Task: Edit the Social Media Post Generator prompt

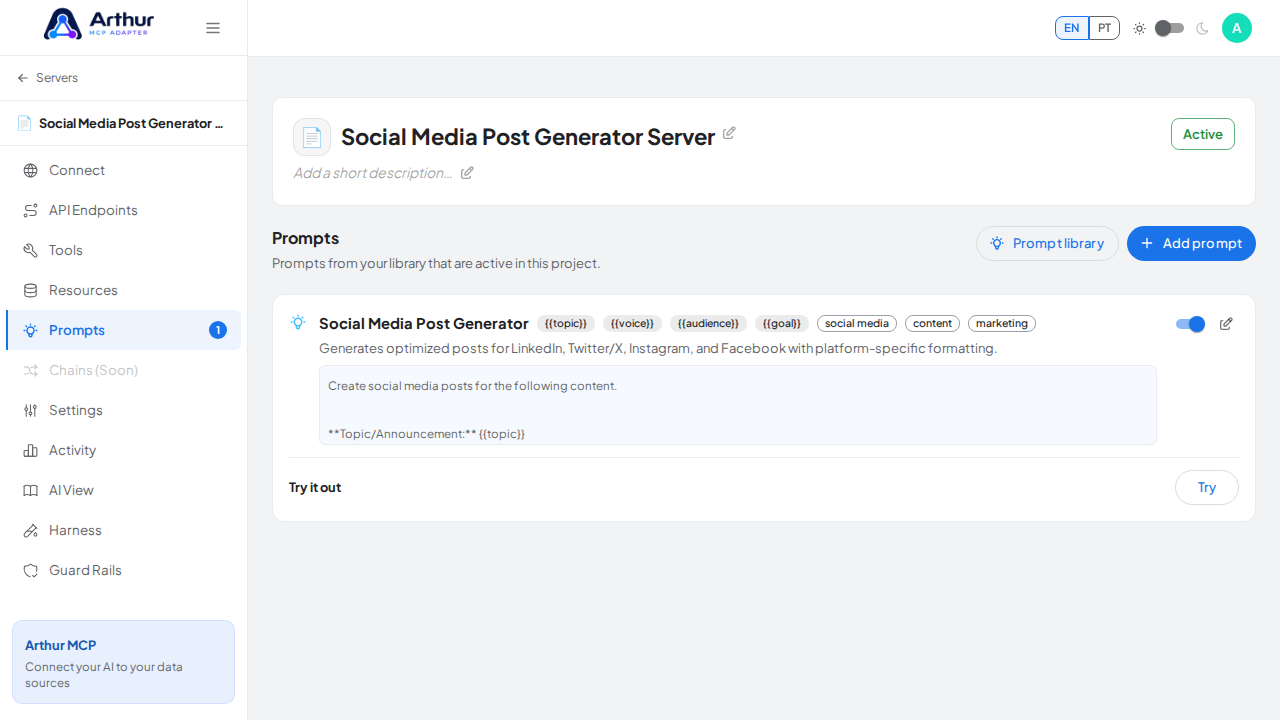Action: [1226, 324]
